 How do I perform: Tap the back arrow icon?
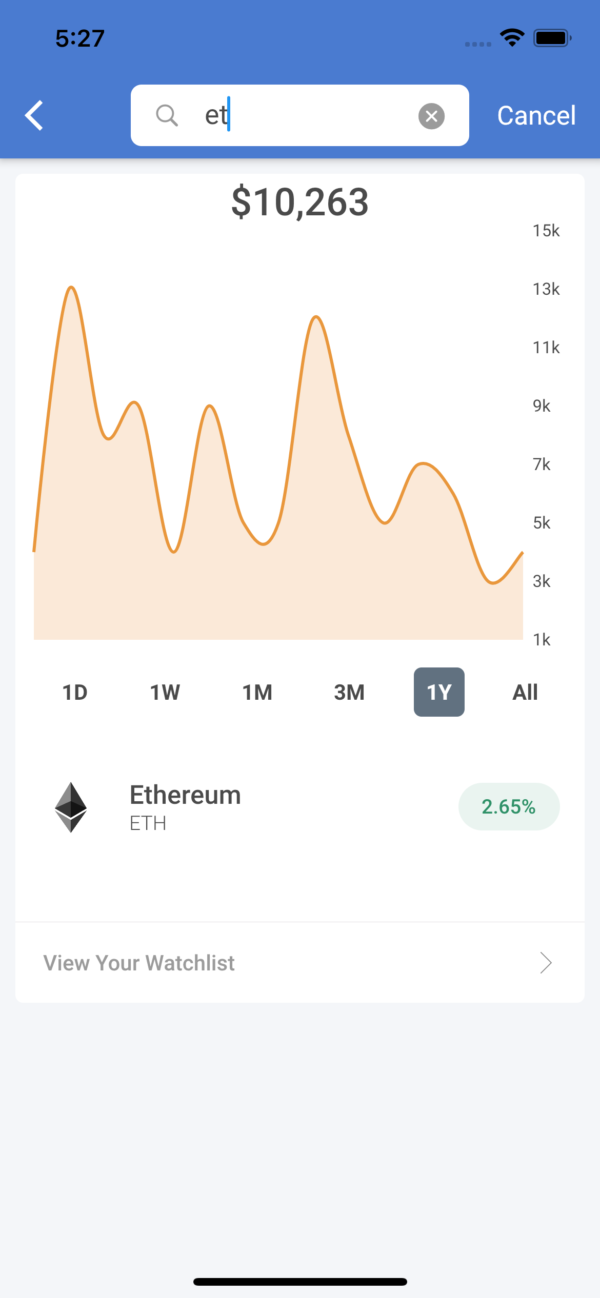click(x=35, y=115)
